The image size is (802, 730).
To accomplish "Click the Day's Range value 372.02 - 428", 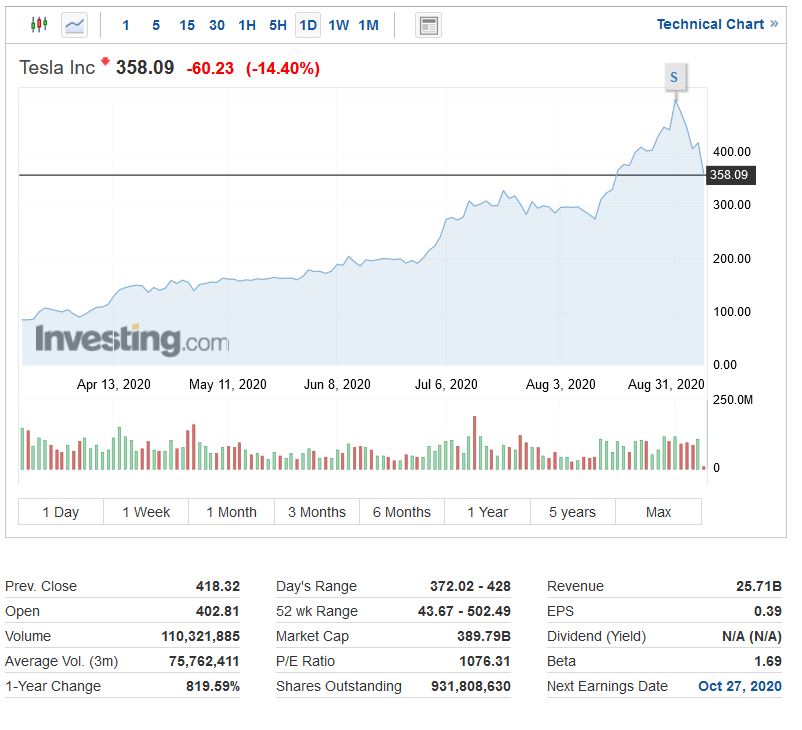I will click(x=470, y=586).
